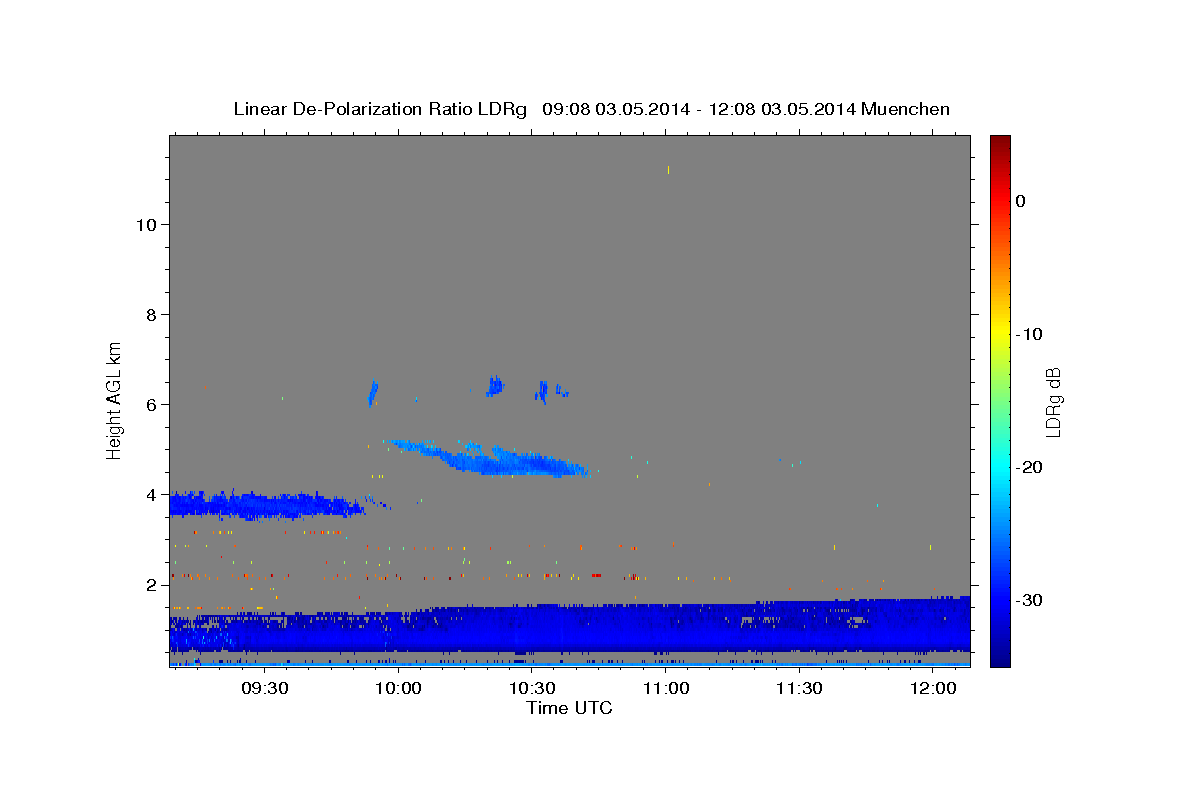The image size is (1200, 800).
Task: Select the 11:30 time tick label
Action: [x=799, y=688]
